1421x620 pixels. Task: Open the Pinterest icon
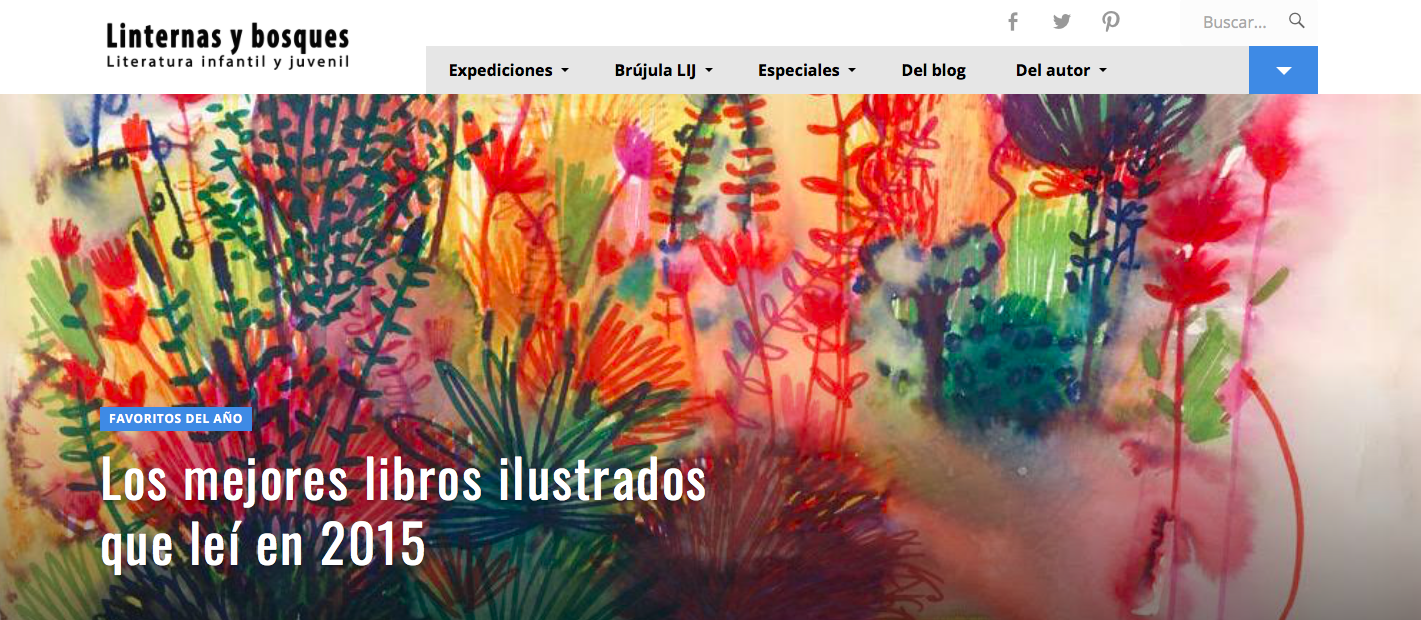tap(1110, 21)
